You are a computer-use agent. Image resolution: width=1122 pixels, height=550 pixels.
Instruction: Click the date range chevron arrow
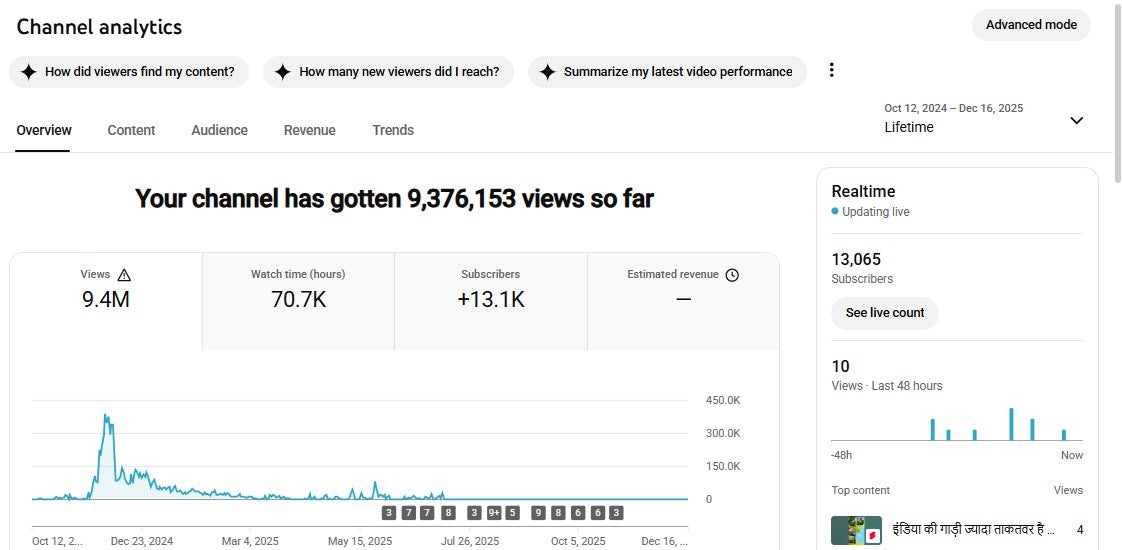1076,120
